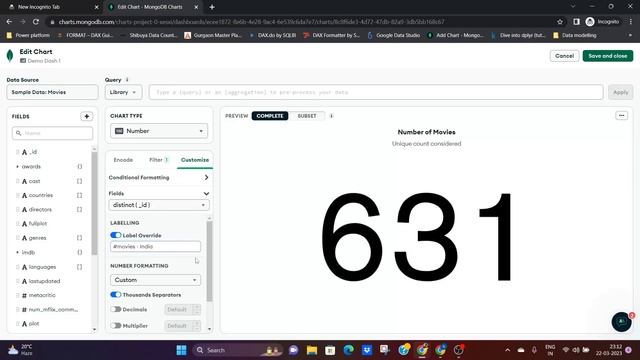Select the Customize tab
The height and width of the screenshot is (360, 640).
[195, 160]
